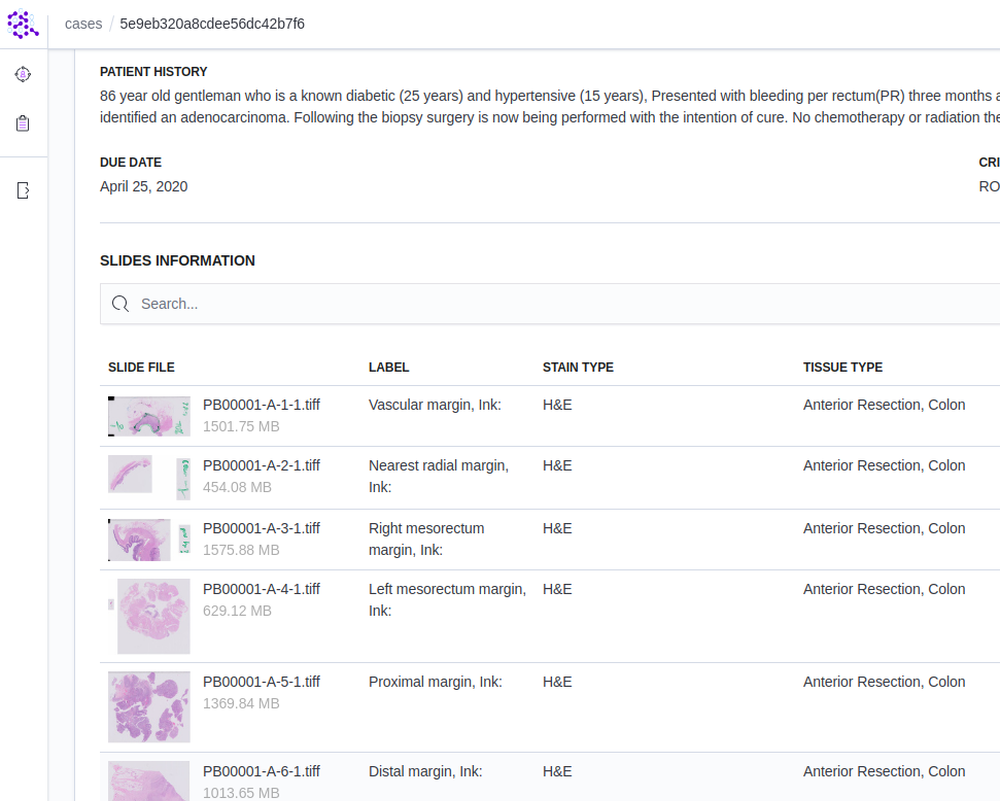1000x801 pixels.
Task: Select file name PB00001-A-3-1.tiff
Action: [x=261, y=529]
